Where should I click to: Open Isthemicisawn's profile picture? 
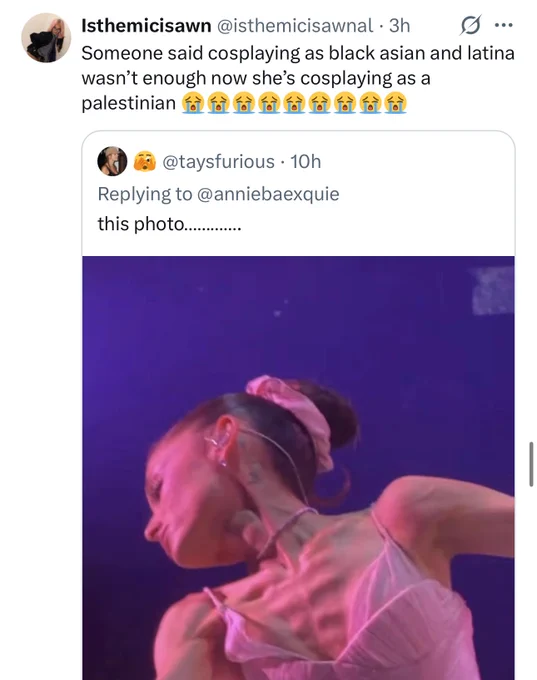[x=46, y=37]
